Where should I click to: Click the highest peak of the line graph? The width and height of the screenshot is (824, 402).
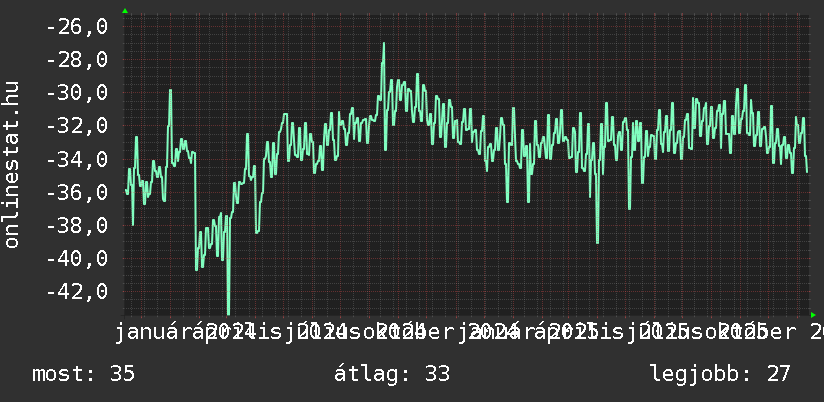(383, 44)
